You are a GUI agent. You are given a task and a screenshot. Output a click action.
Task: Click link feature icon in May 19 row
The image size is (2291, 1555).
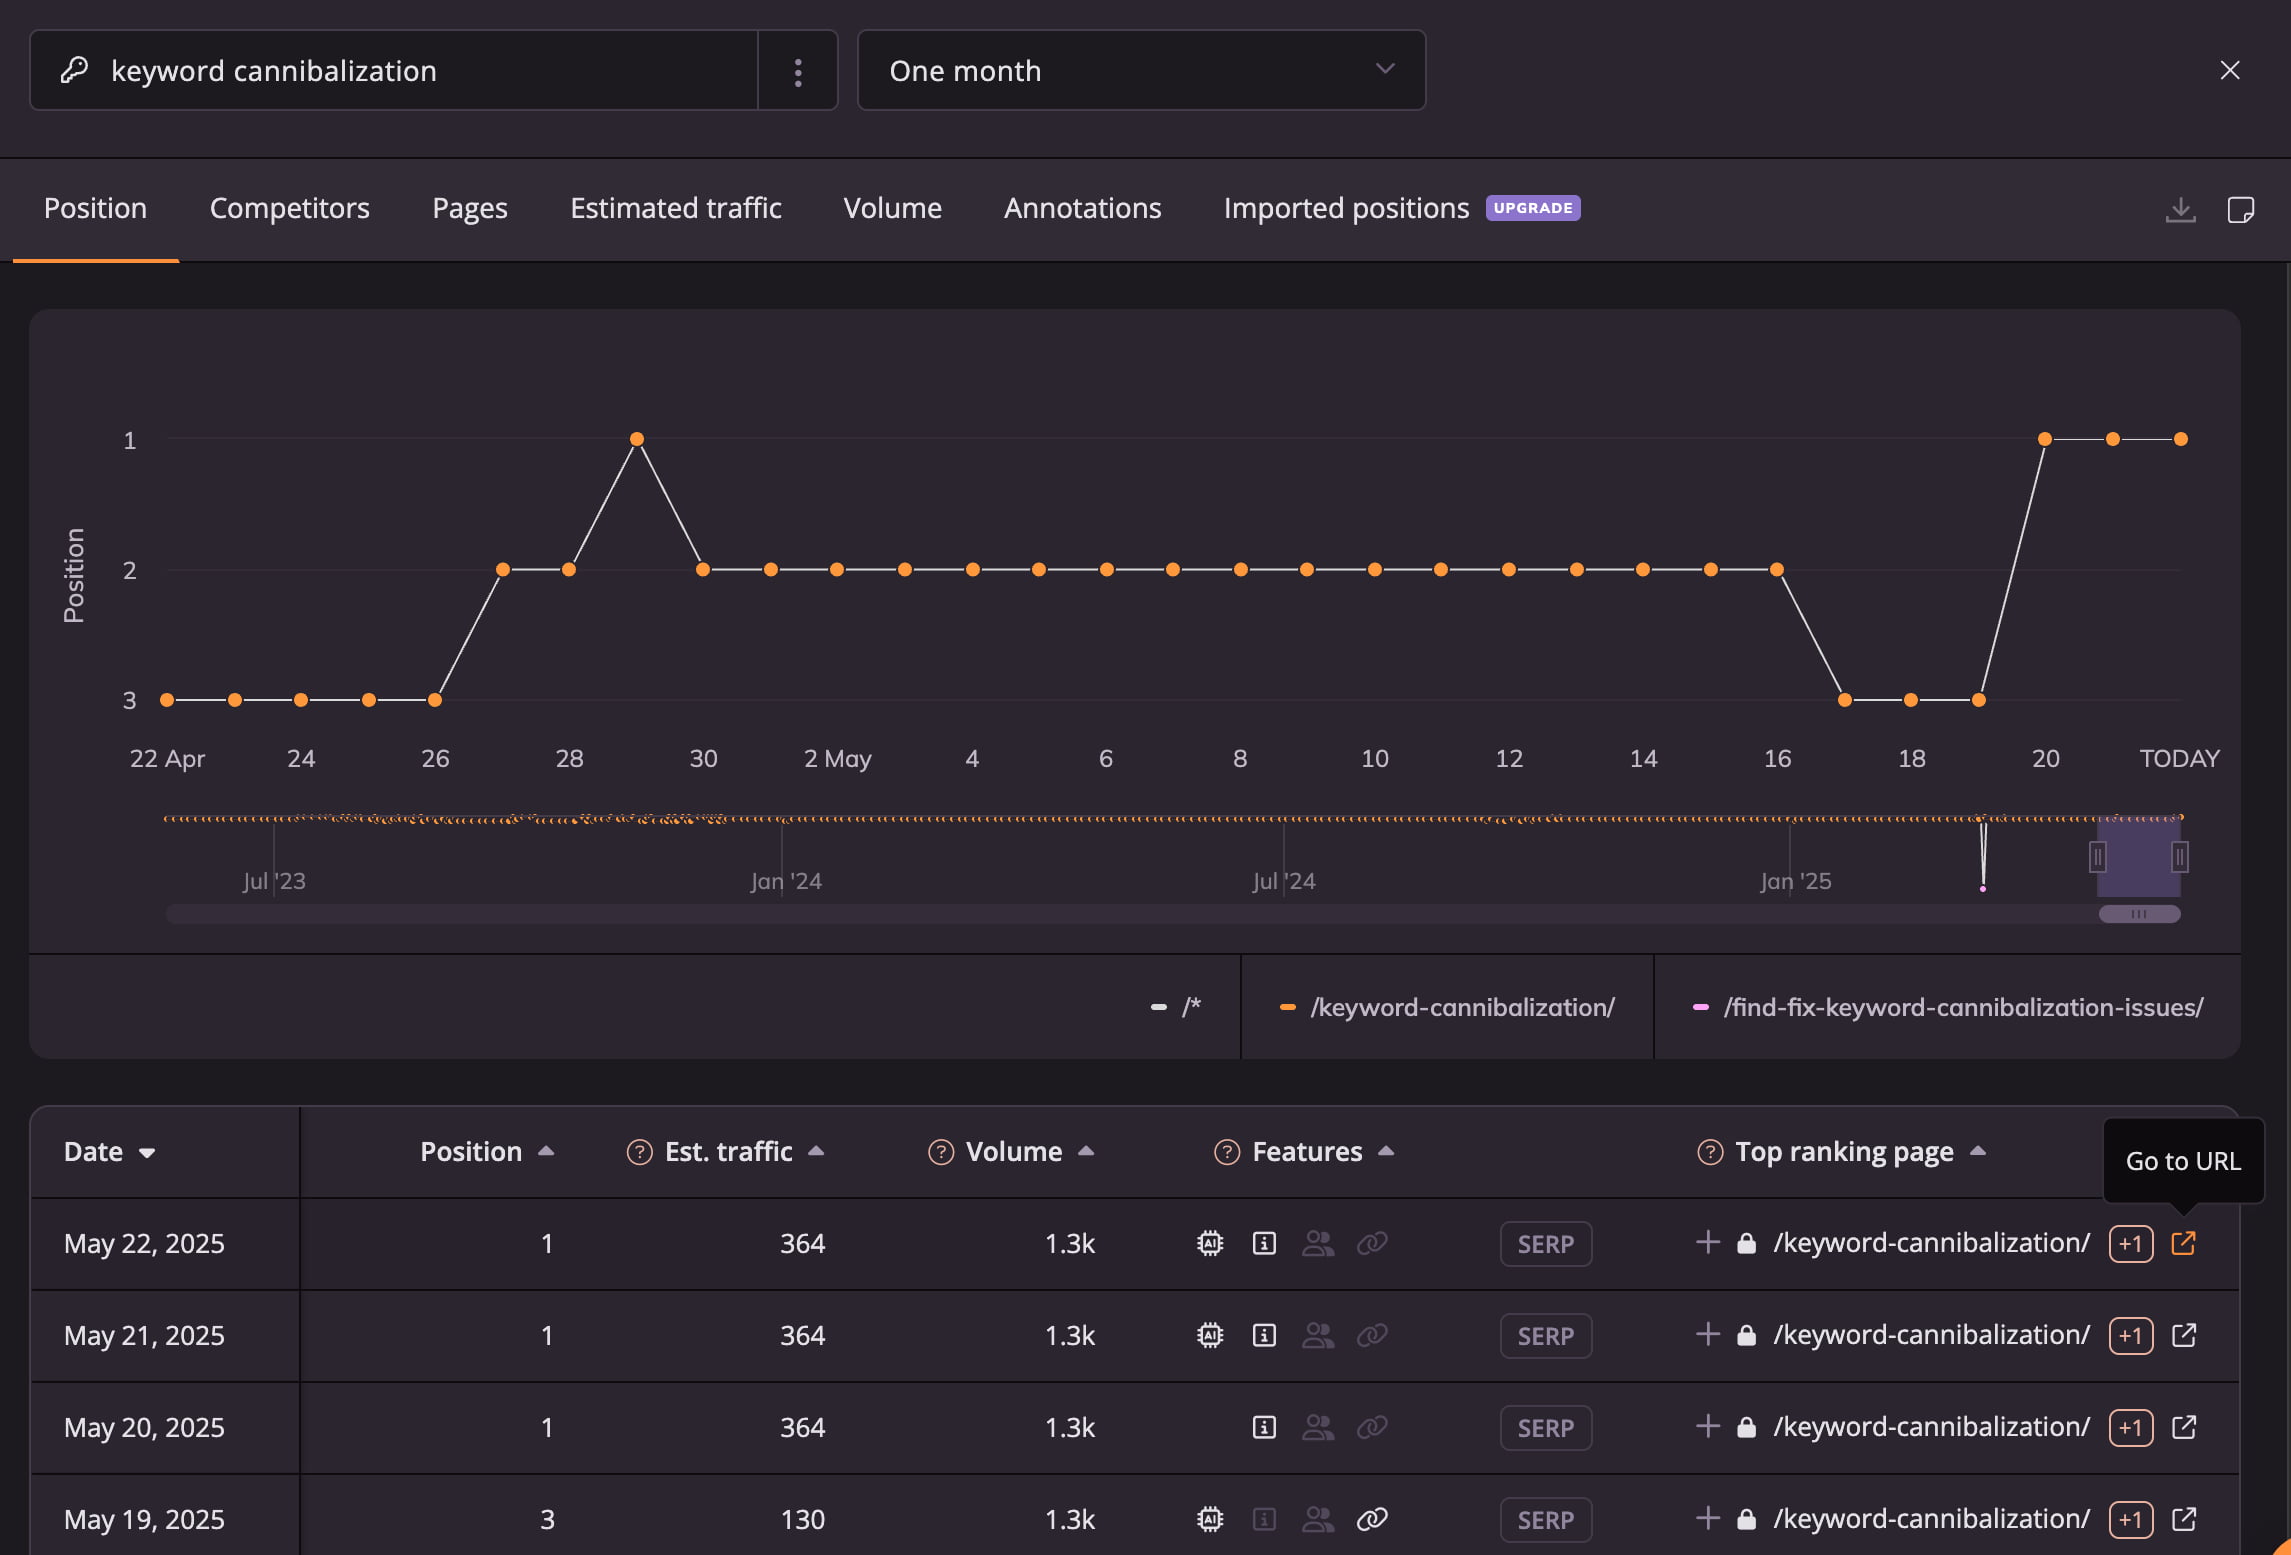1372,1519
